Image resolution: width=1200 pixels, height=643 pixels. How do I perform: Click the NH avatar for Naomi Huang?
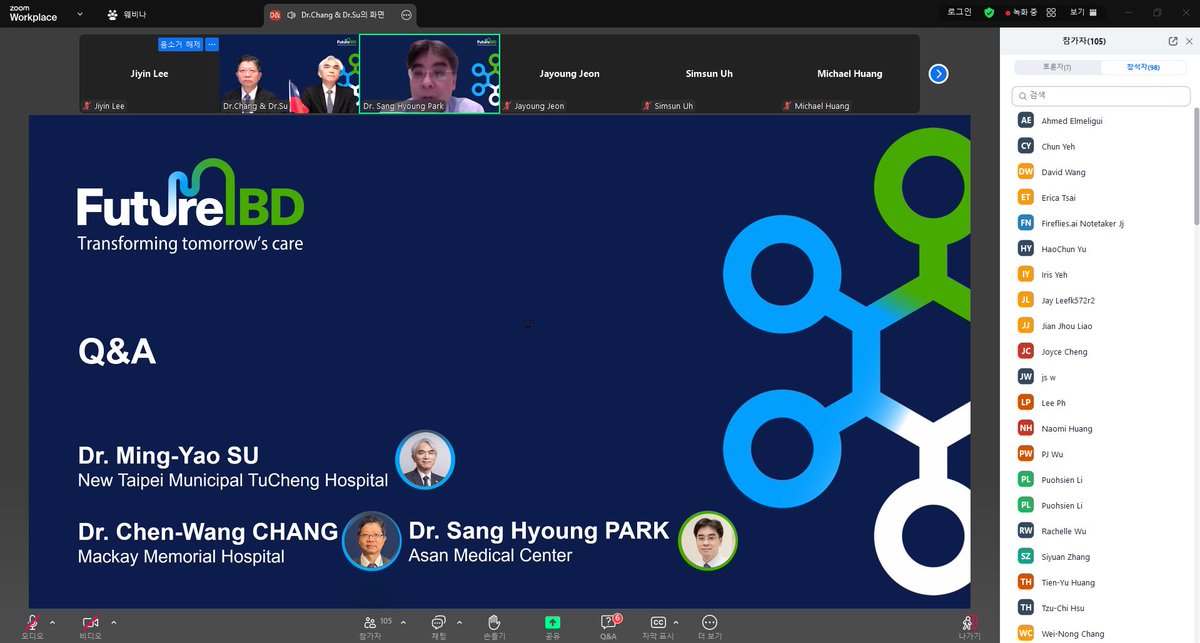pyautogui.click(x=1026, y=428)
